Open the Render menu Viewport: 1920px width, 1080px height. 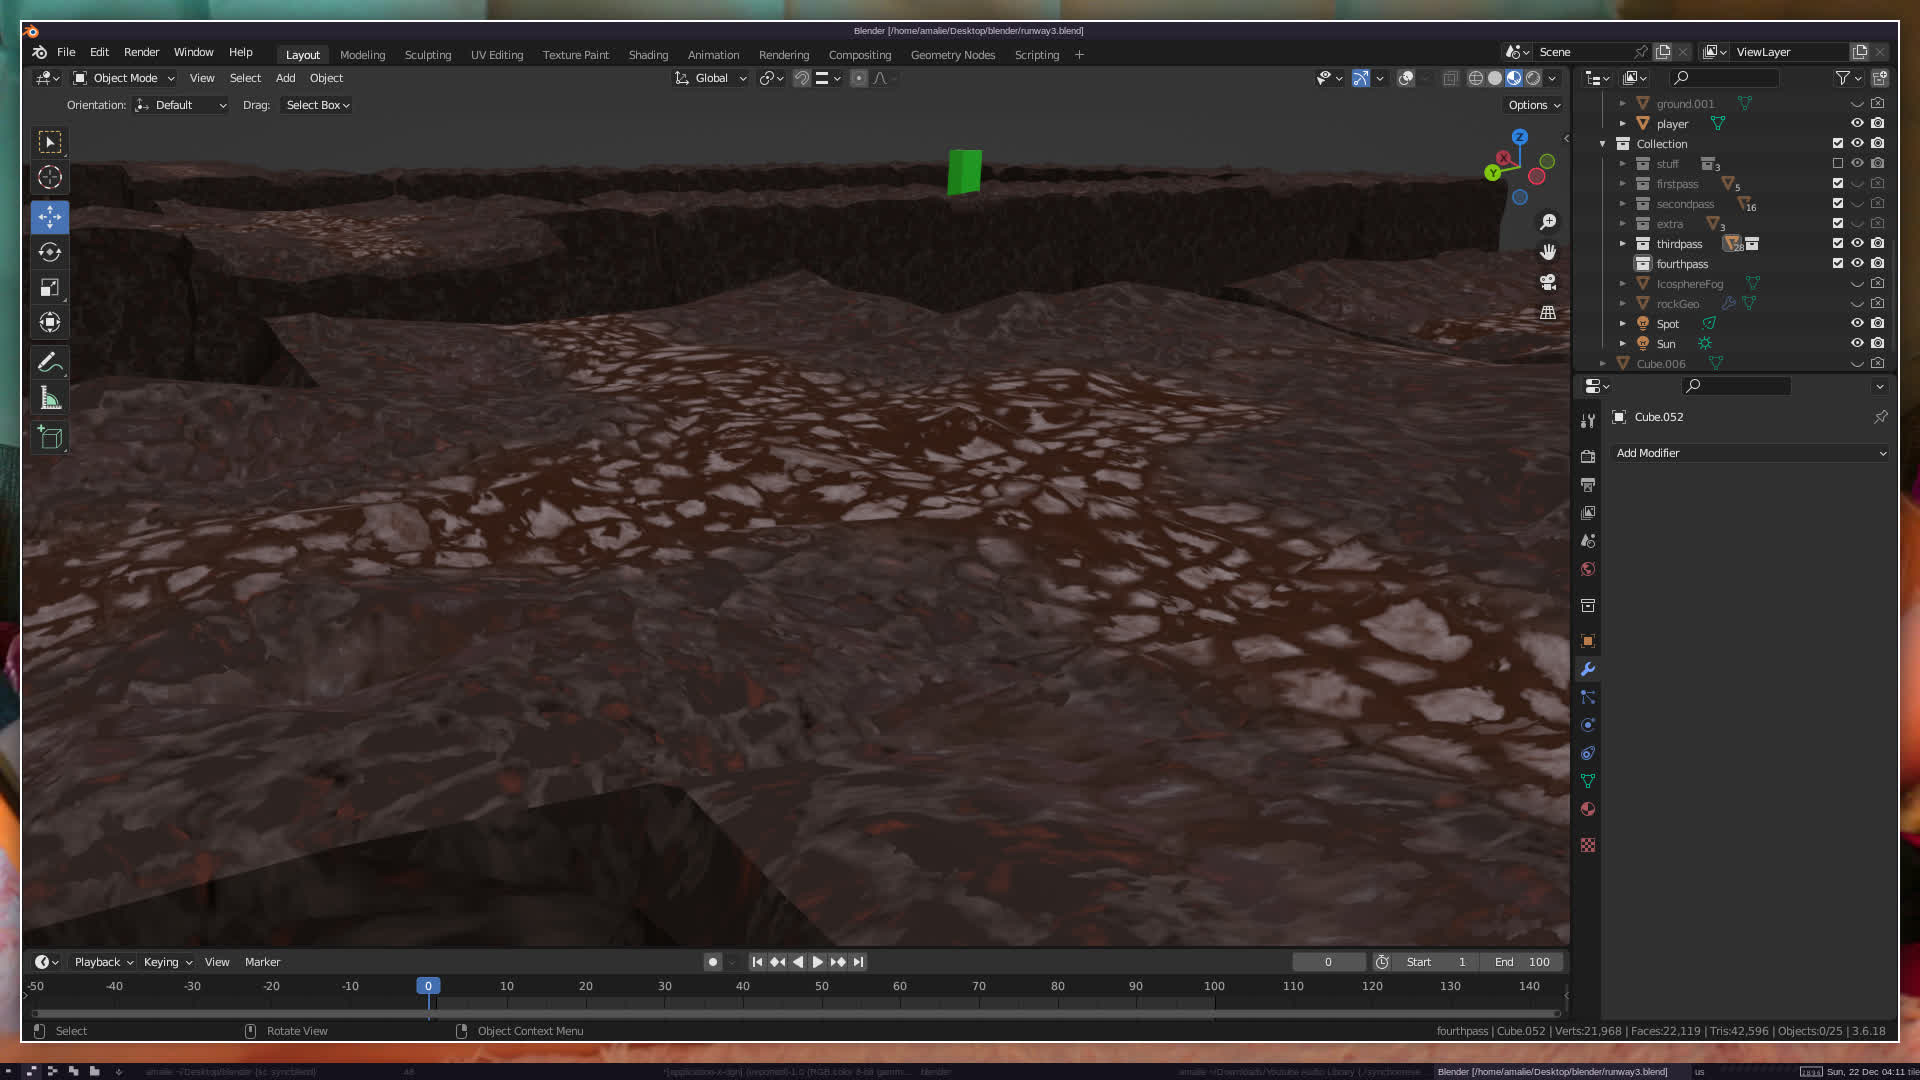click(x=141, y=52)
